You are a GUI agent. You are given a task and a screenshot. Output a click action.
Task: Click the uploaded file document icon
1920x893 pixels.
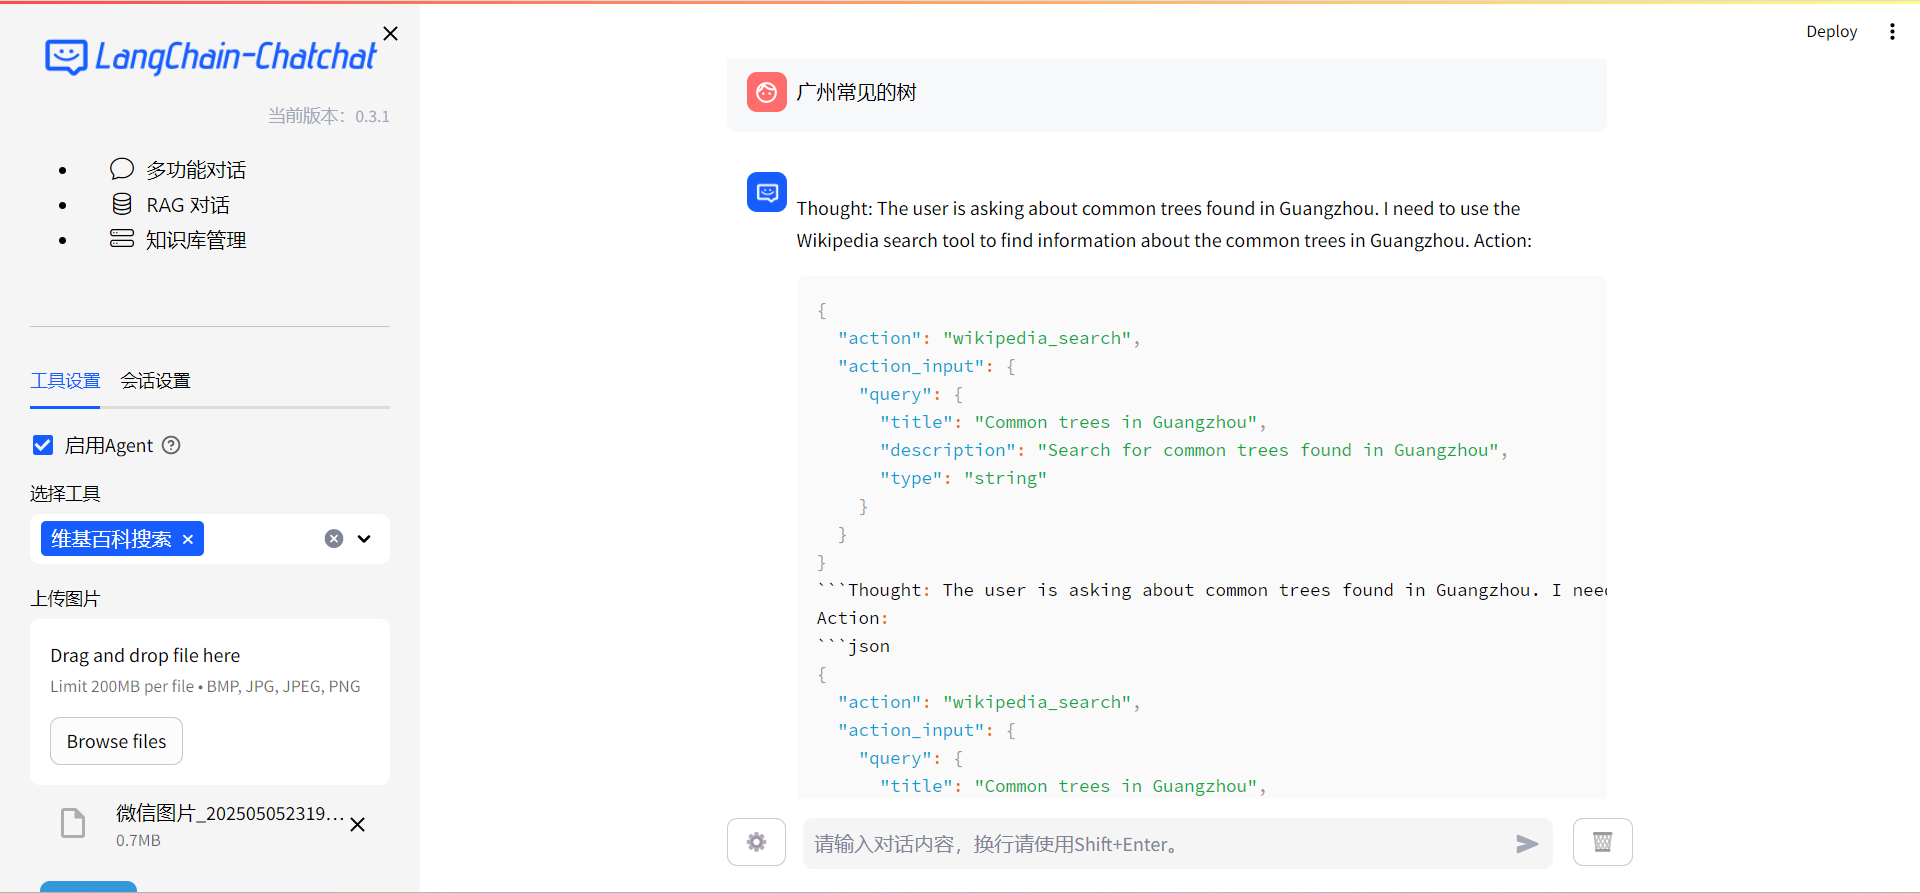[x=73, y=823]
